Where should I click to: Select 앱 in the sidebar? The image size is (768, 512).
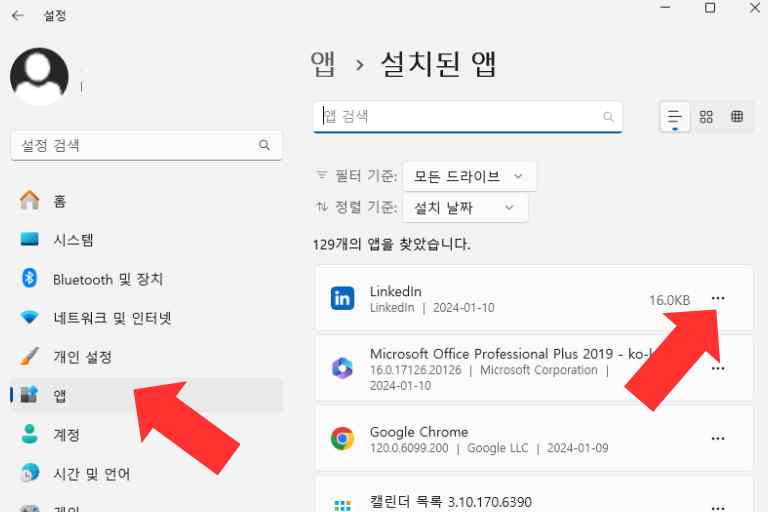coord(146,395)
